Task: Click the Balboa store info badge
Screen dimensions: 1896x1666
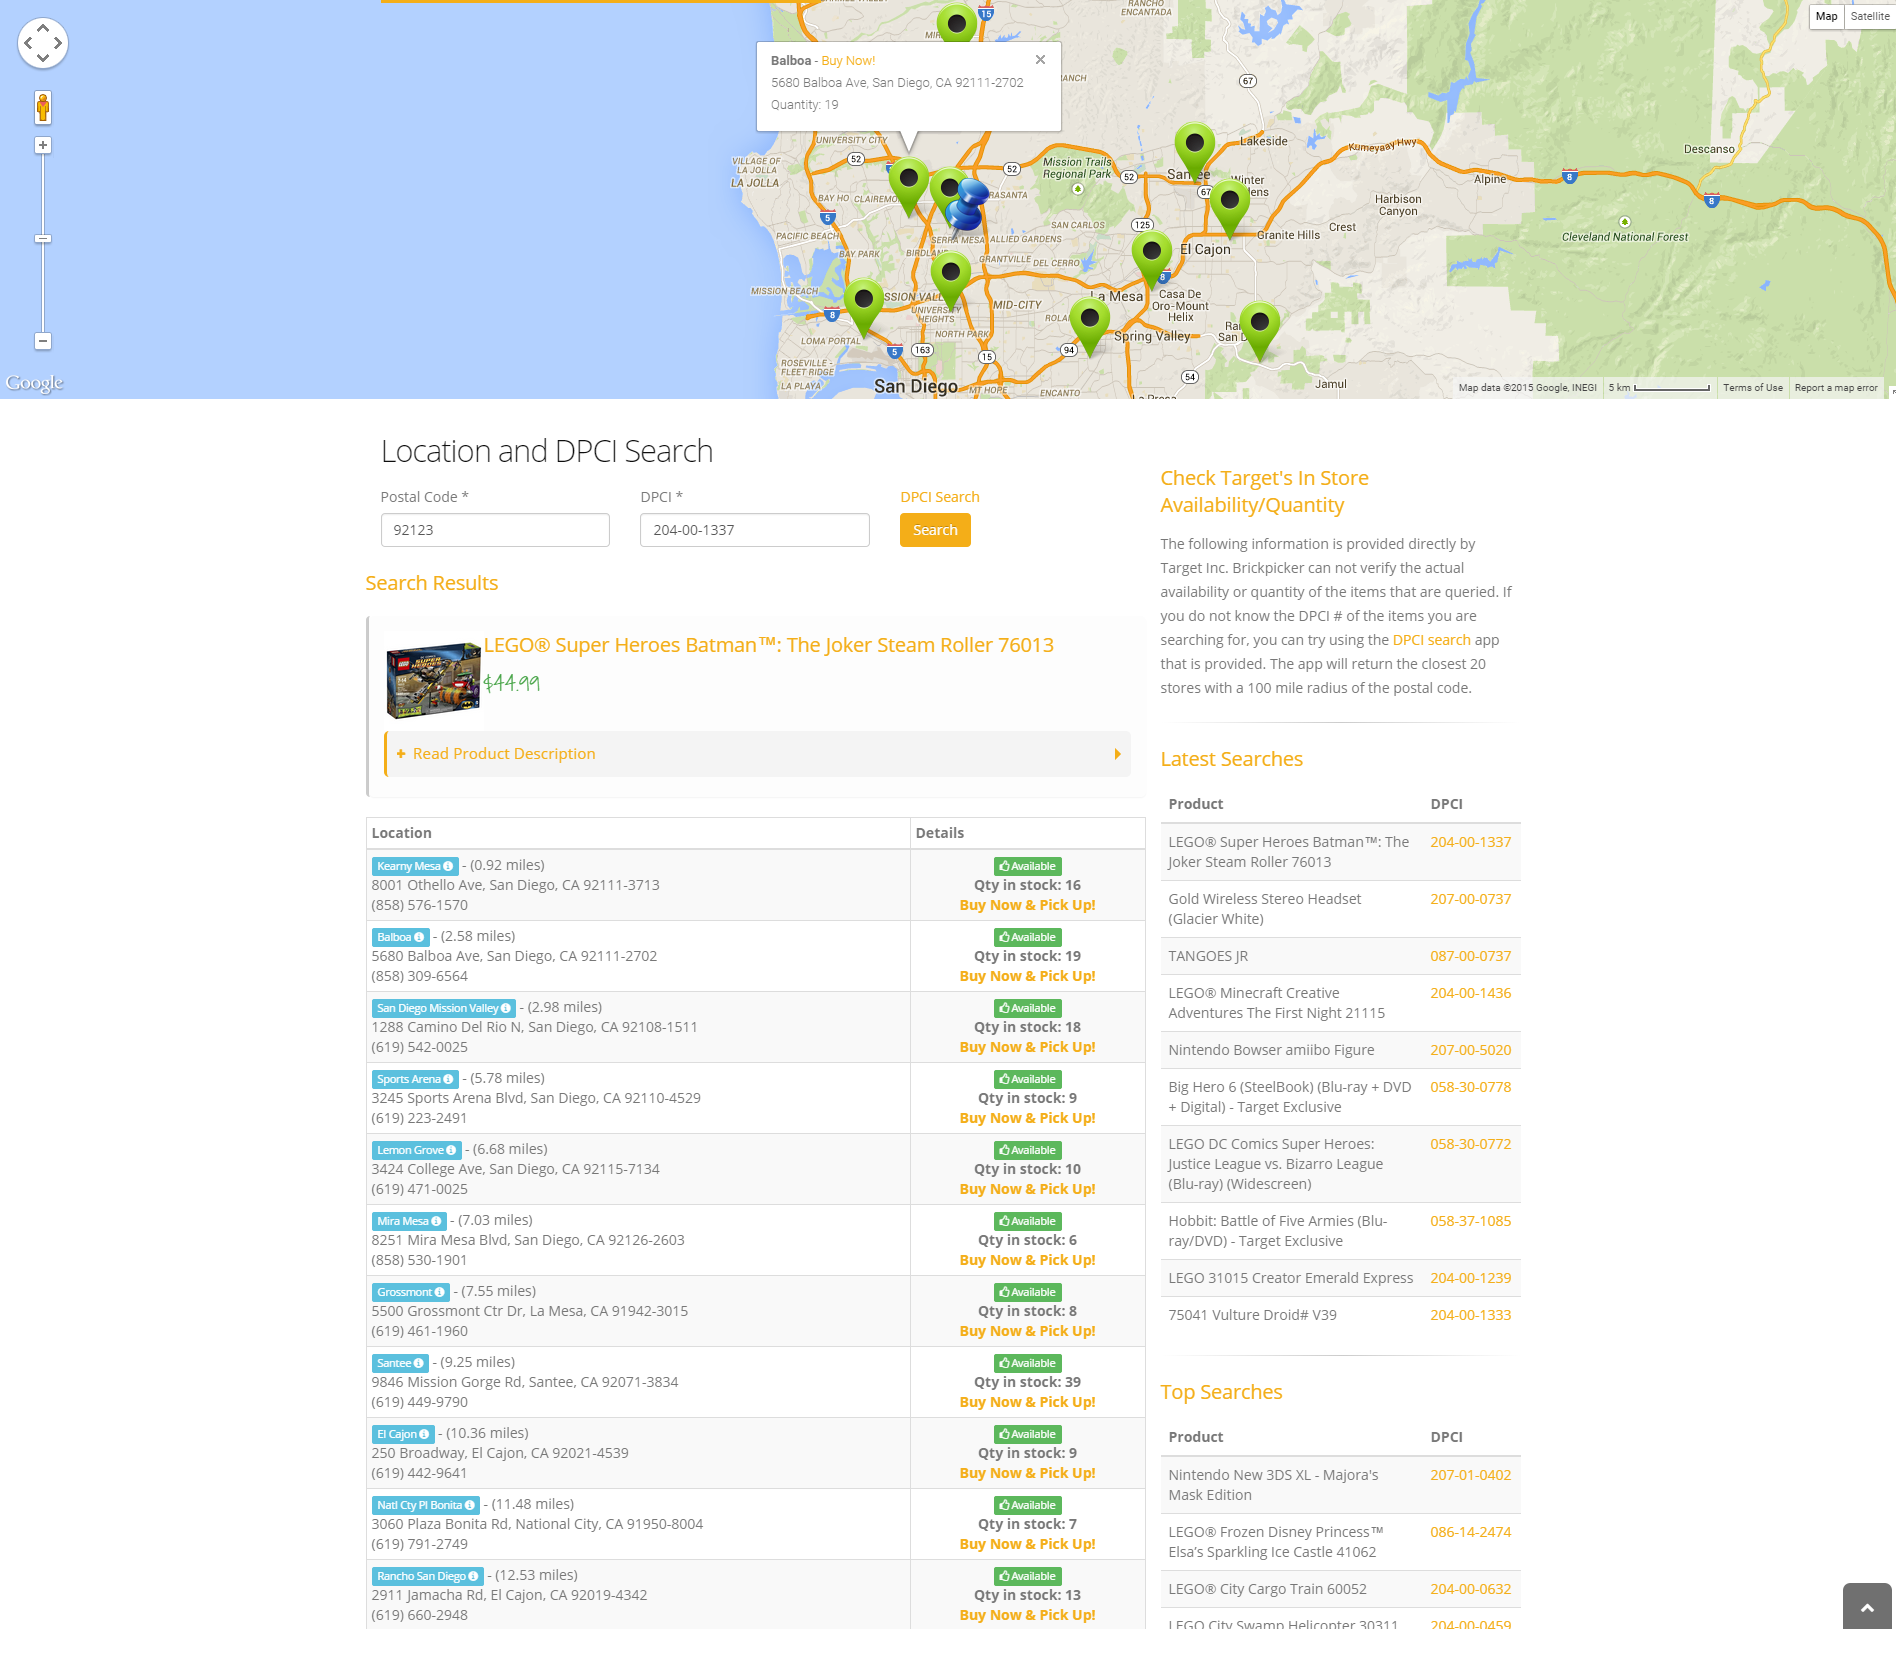Action: pyautogui.click(x=401, y=937)
